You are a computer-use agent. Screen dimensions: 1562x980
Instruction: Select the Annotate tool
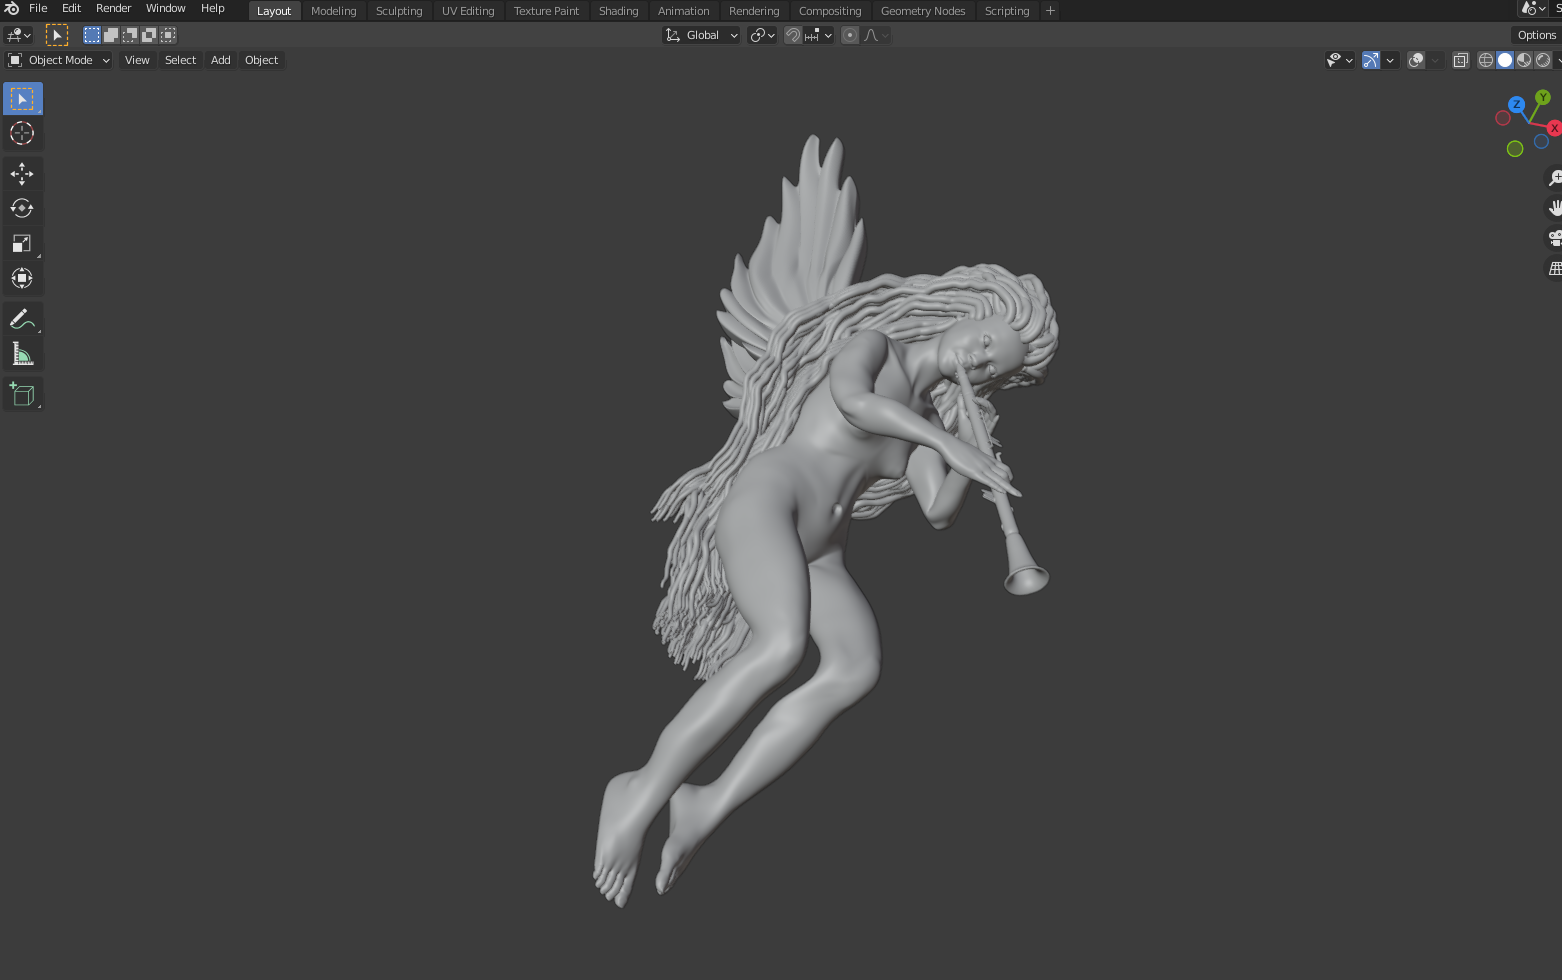[x=22, y=319]
